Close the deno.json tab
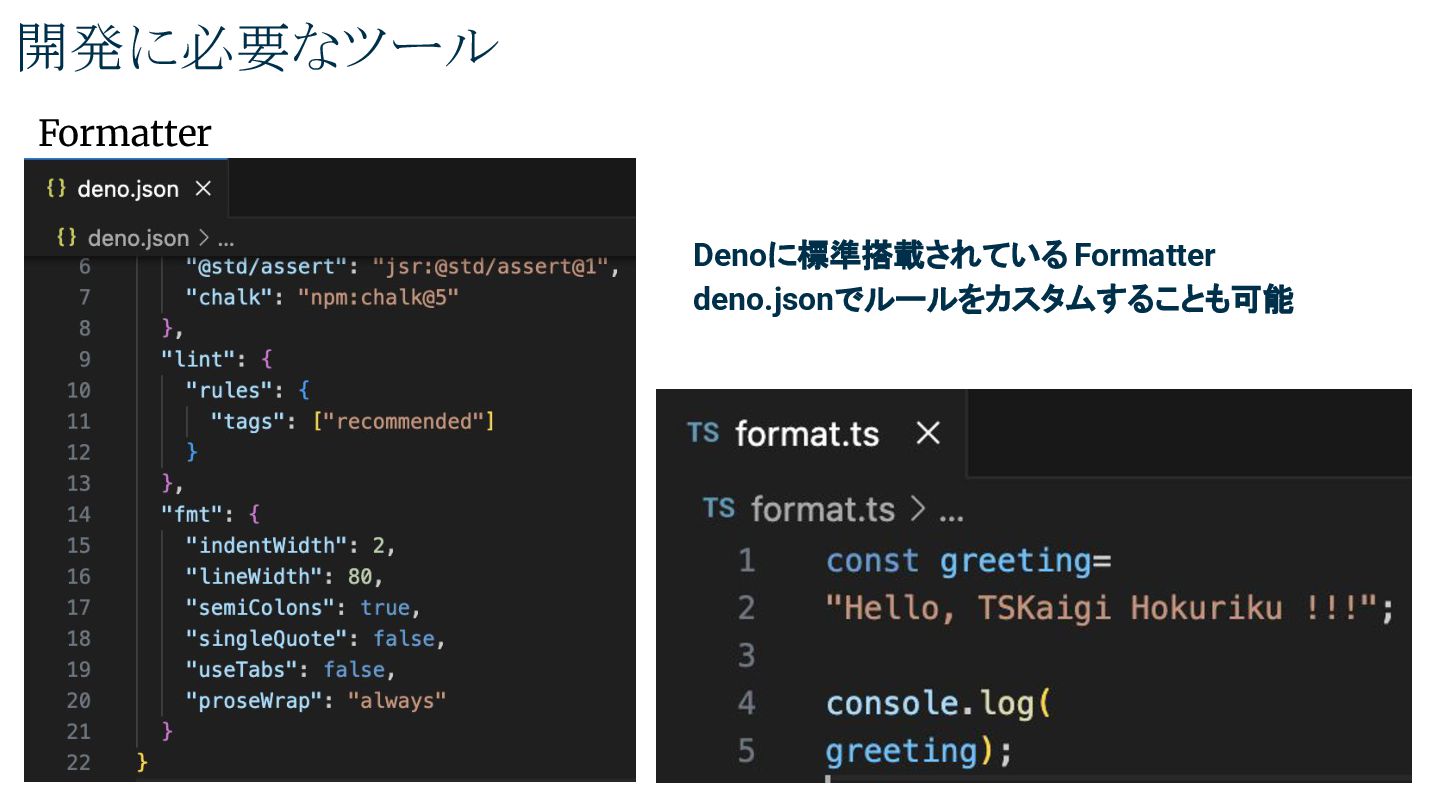This screenshot has width=1440, height=810. tap(203, 188)
